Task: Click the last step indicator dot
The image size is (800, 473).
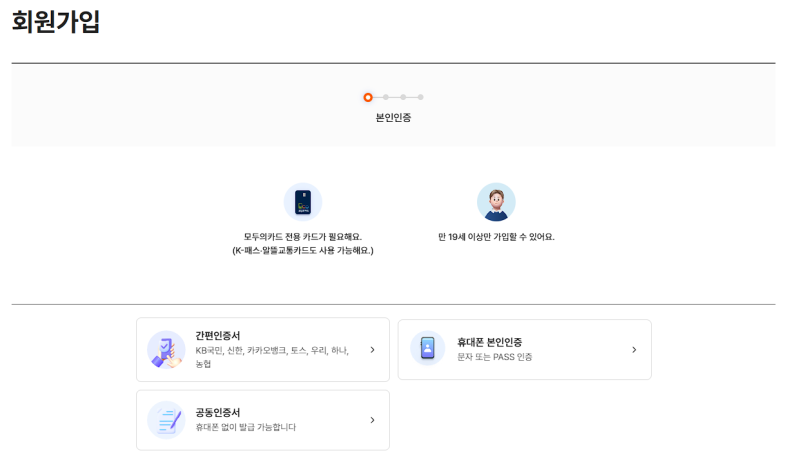Action: tap(420, 97)
